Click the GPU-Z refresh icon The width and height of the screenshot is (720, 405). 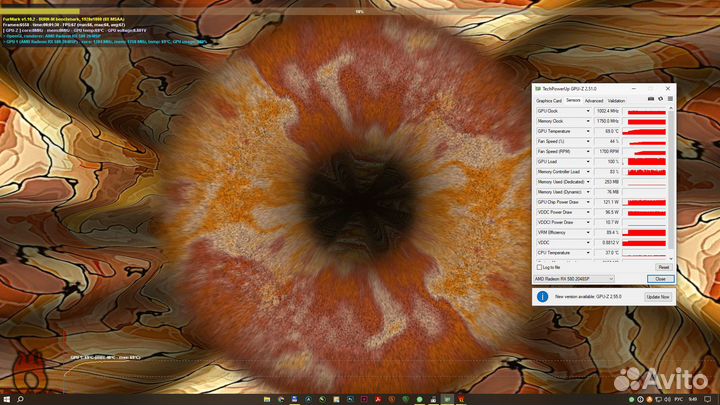(x=659, y=100)
